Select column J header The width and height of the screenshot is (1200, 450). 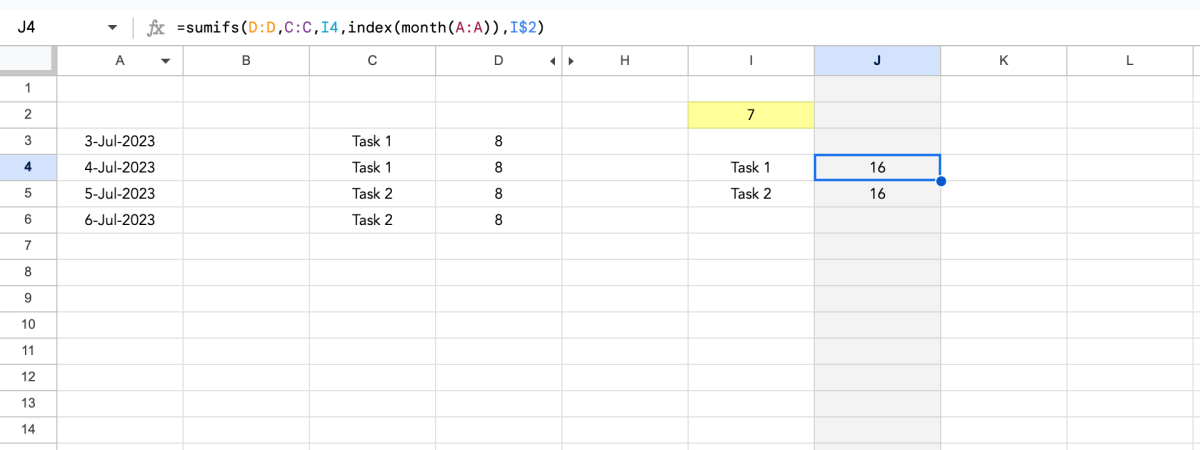point(877,61)
